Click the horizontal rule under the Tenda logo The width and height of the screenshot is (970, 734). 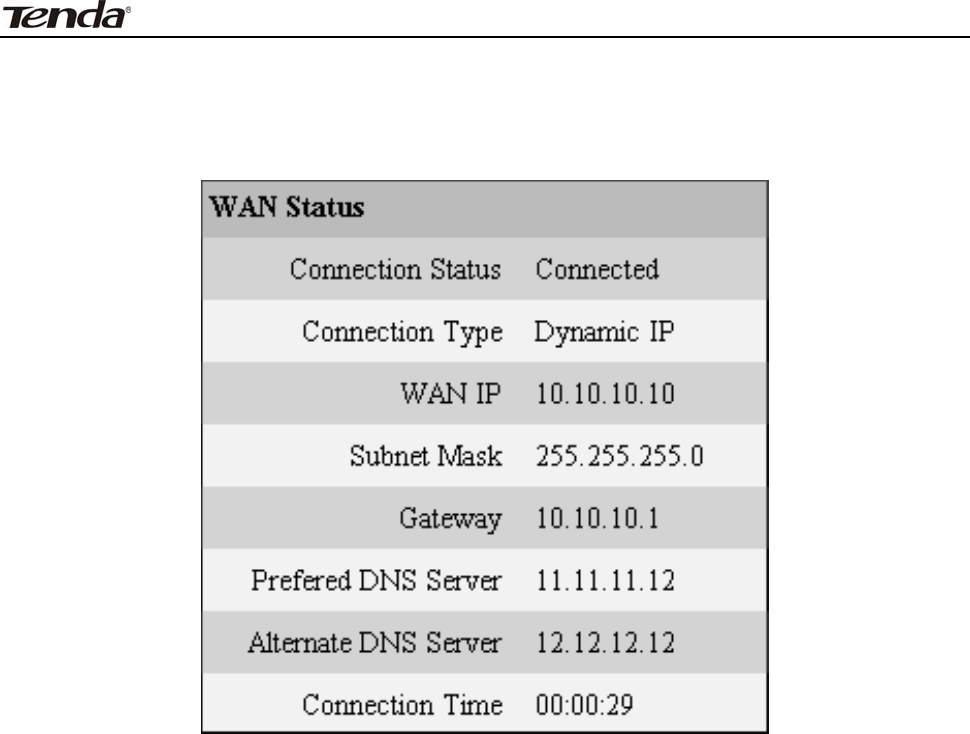click(x=485, y=37)
